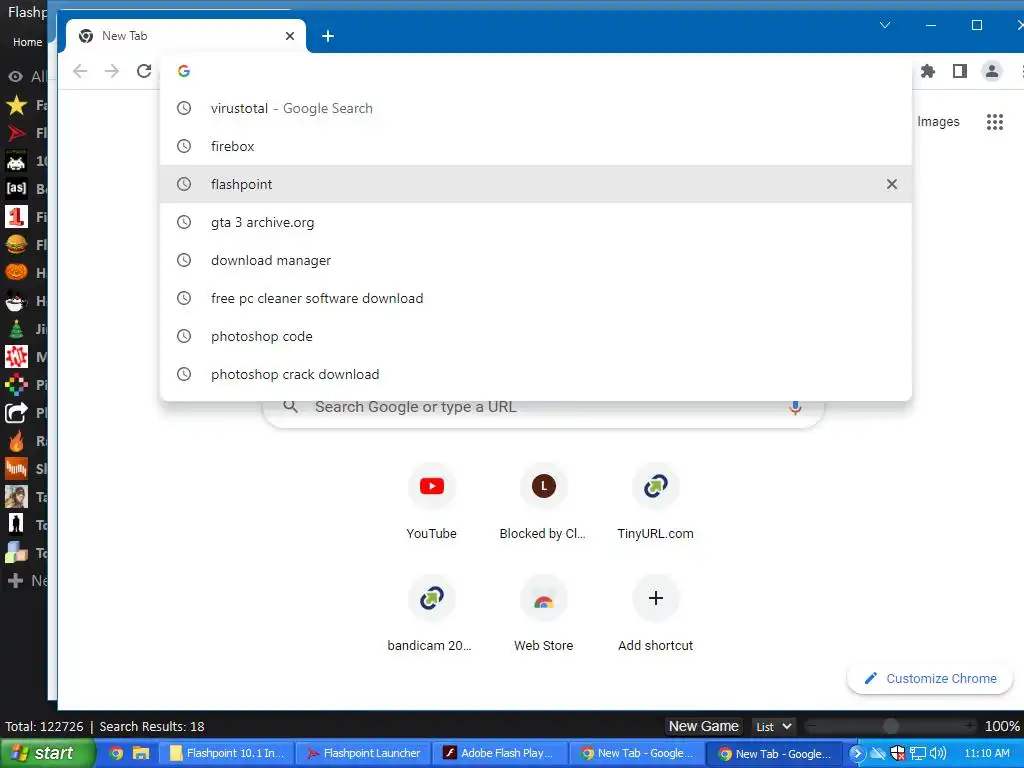Open the Web Store shortcut

coord(543,614)
